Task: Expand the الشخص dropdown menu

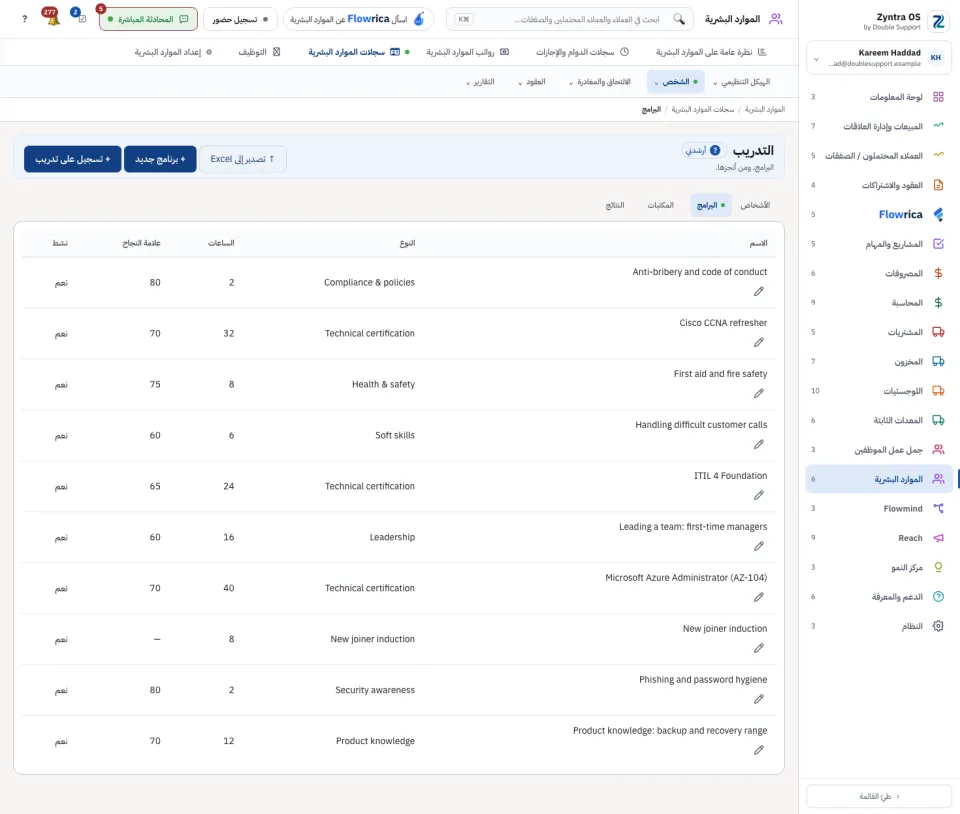Action: click(x=675, y=82)
